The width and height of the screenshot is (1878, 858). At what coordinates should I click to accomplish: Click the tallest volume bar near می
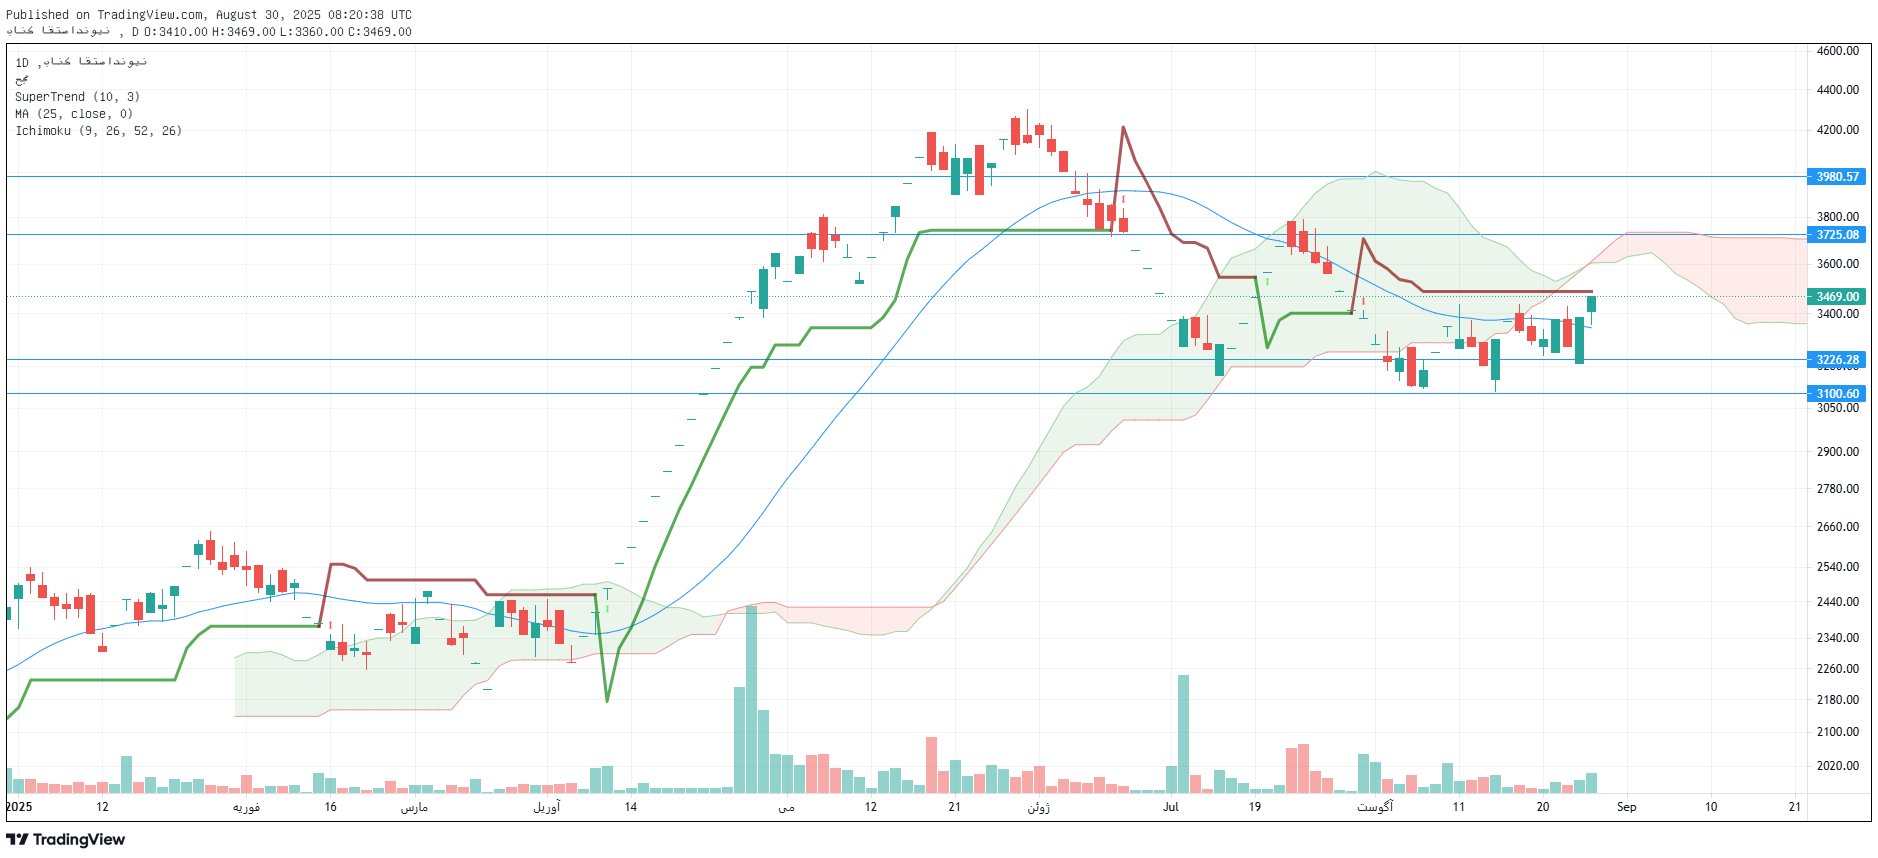point(751,700)
